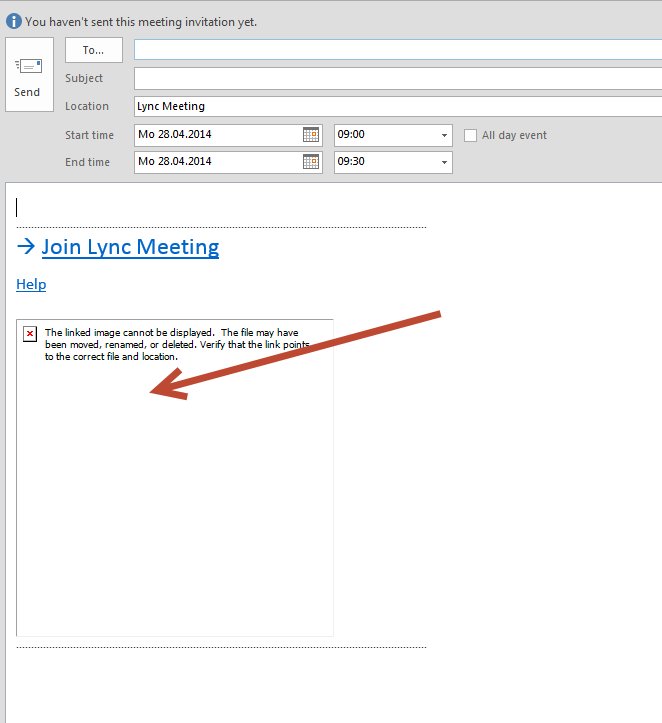Screen dimensions: 662x723
Task: Open the Start time calendar picker icon
Action: pyautogui.click(x=311, y=135)
